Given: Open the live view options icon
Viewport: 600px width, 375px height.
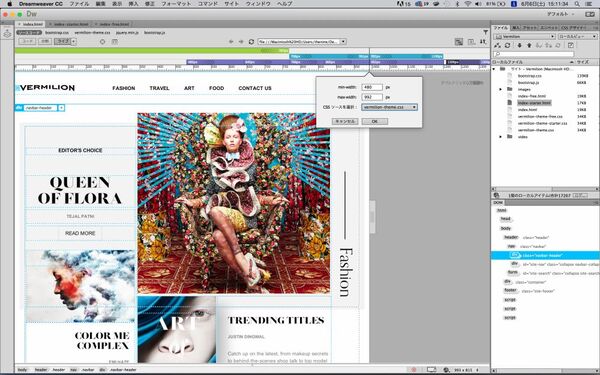Looking at the screenshot, I should (x=114, y=41).
